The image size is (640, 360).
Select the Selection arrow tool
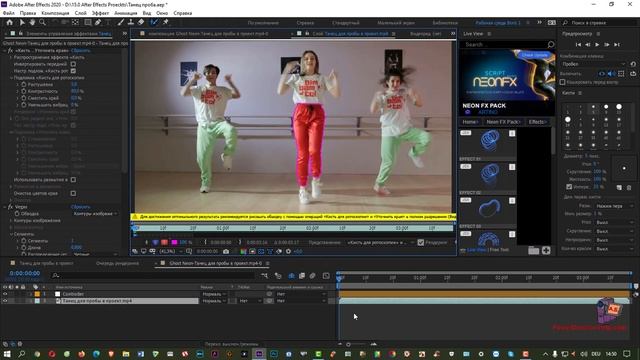[22, 22]
